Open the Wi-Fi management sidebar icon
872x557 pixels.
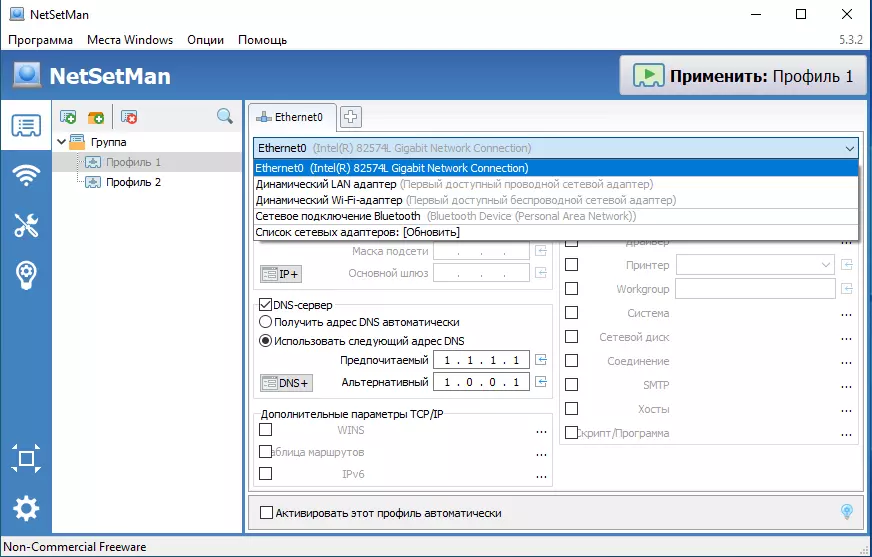tap(26, 176)
